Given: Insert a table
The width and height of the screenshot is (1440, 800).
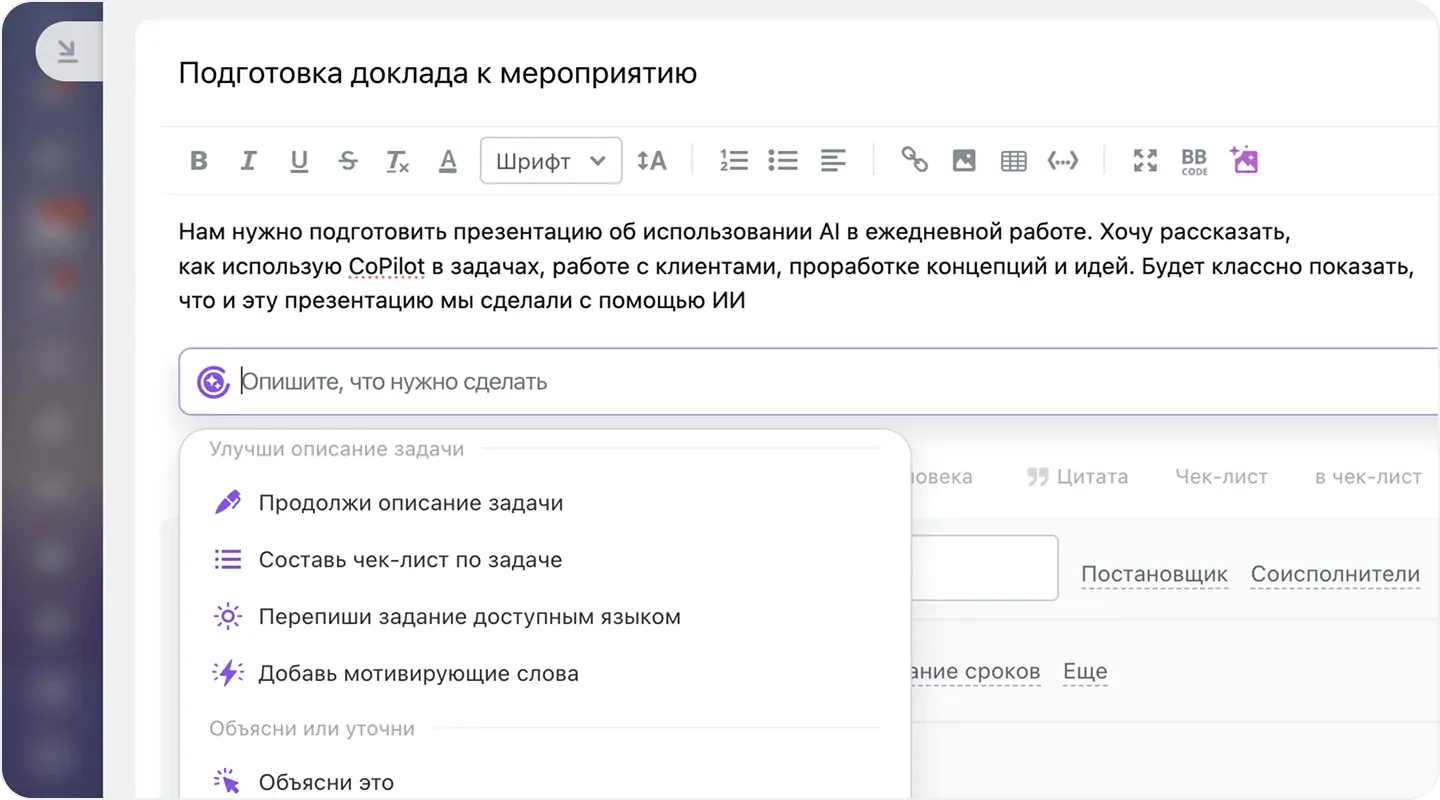Looking at the screenshot, I should tap(1013, 159).
